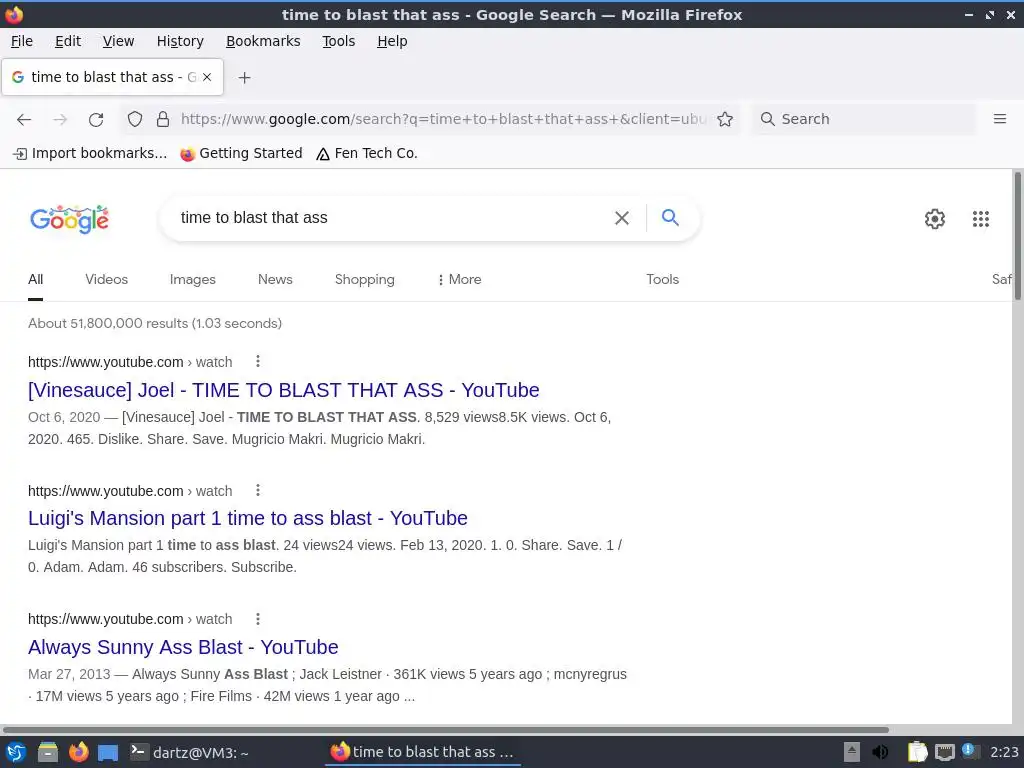1024x768 pixels.
Task: Open a new tab with the plus button
Action: point(244,78)
